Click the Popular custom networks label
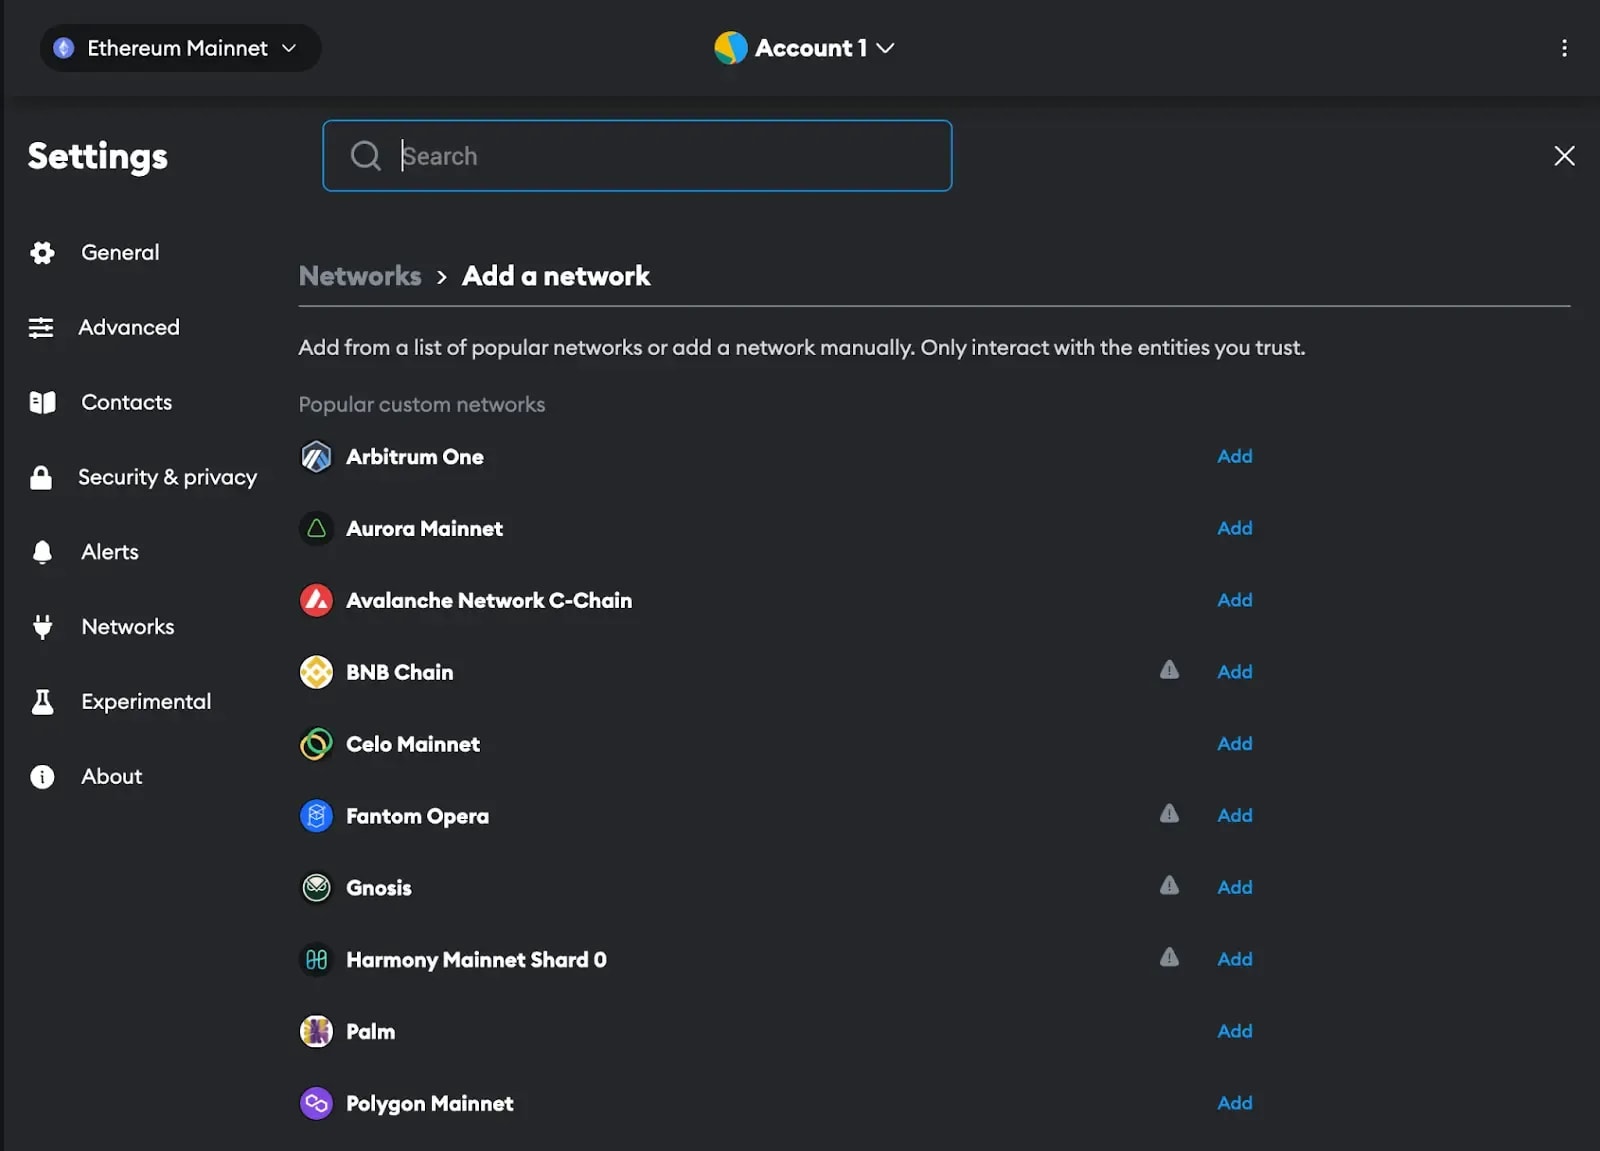The height and width of the screenshot is (1151, 1600). point(422,405)
